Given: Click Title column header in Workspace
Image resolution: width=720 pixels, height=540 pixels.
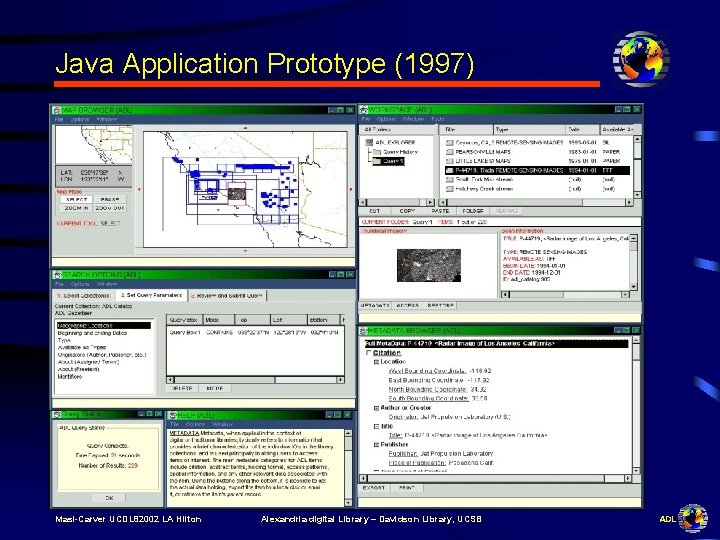Looking at the screenshot, I should [466, 129].
